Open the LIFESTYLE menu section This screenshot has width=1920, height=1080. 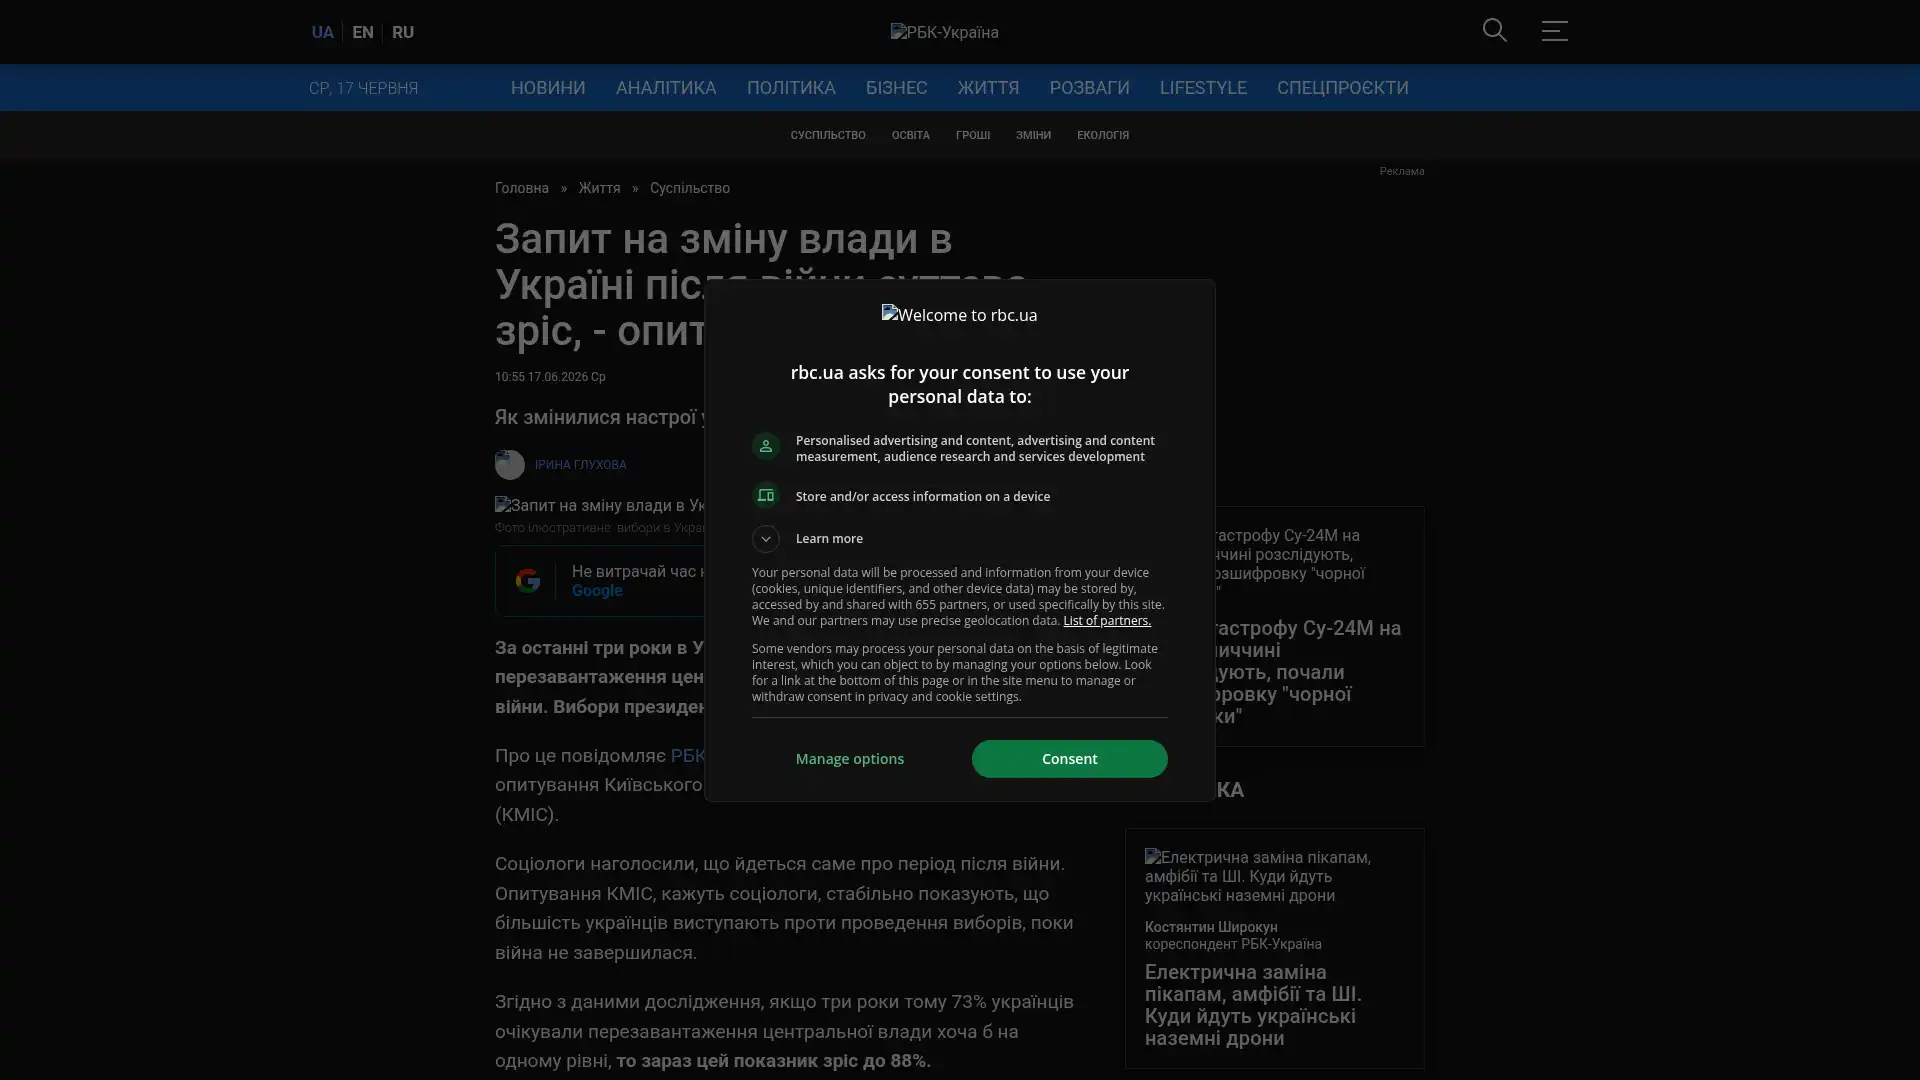tap(1203, 88)
